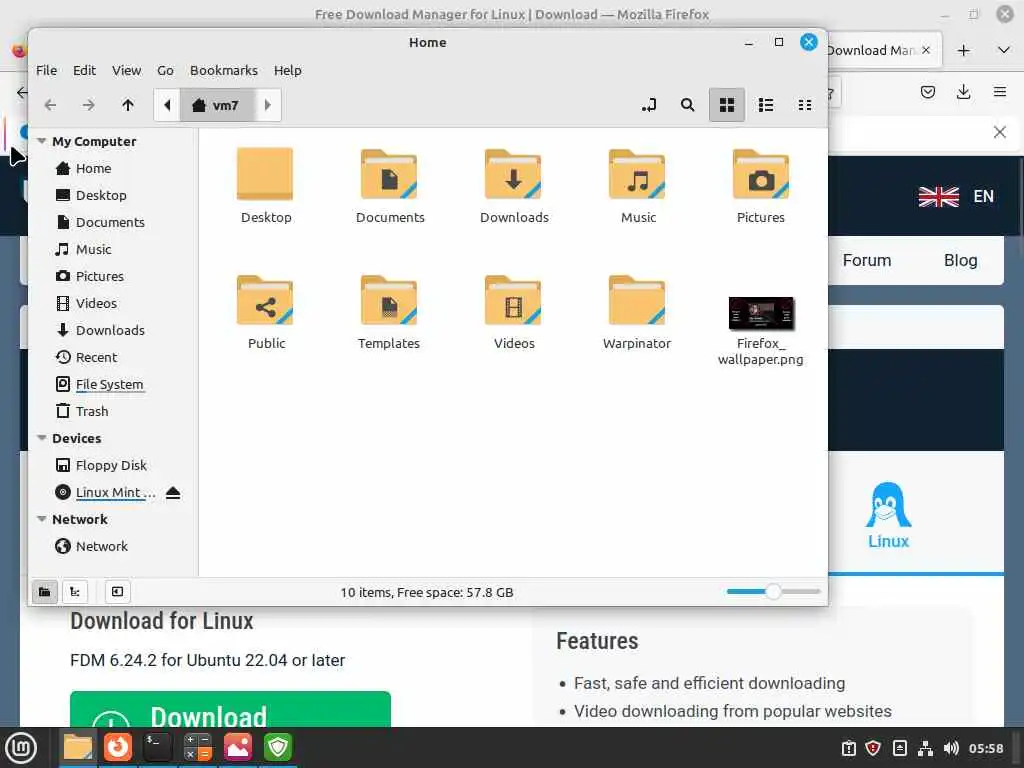Select the Downloads folder icon
Viewport: 1024px width, 768px height.
(x=513, y=174)
